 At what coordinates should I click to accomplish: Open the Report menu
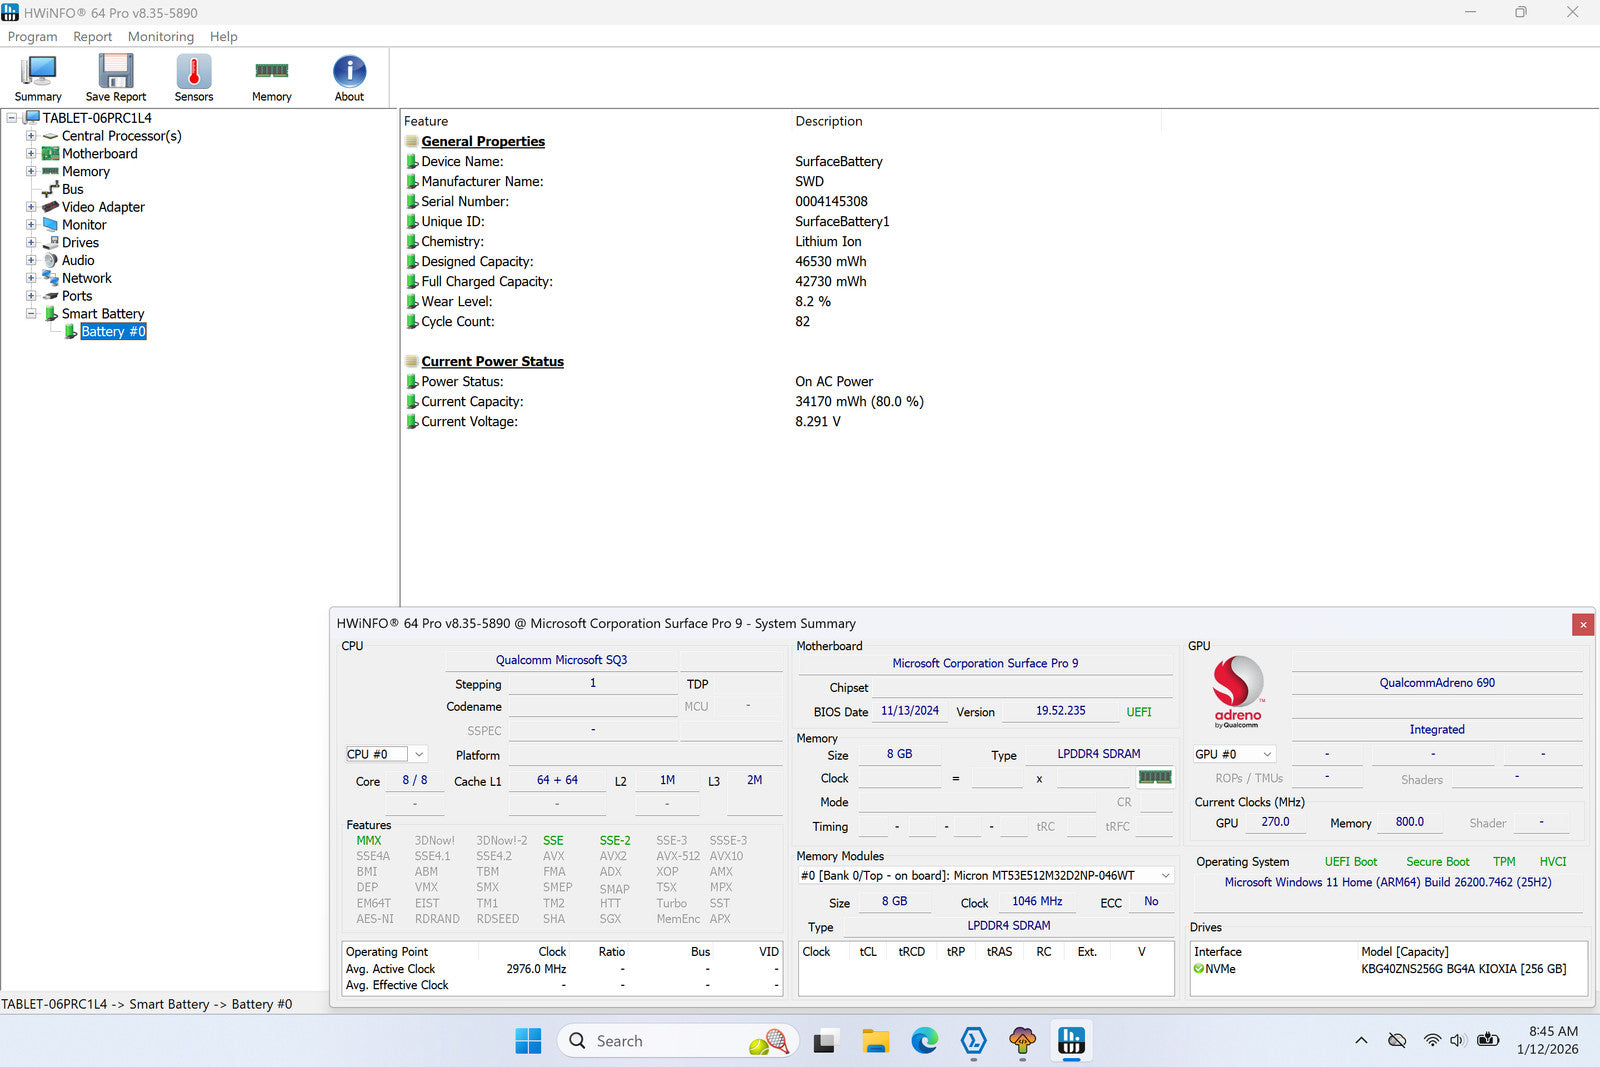(92, 36)
